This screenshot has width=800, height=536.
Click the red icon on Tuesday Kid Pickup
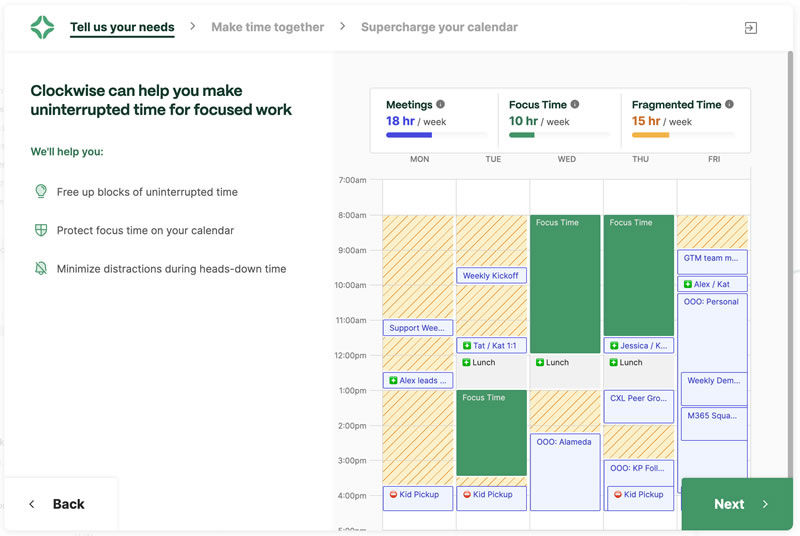[466, 494]
